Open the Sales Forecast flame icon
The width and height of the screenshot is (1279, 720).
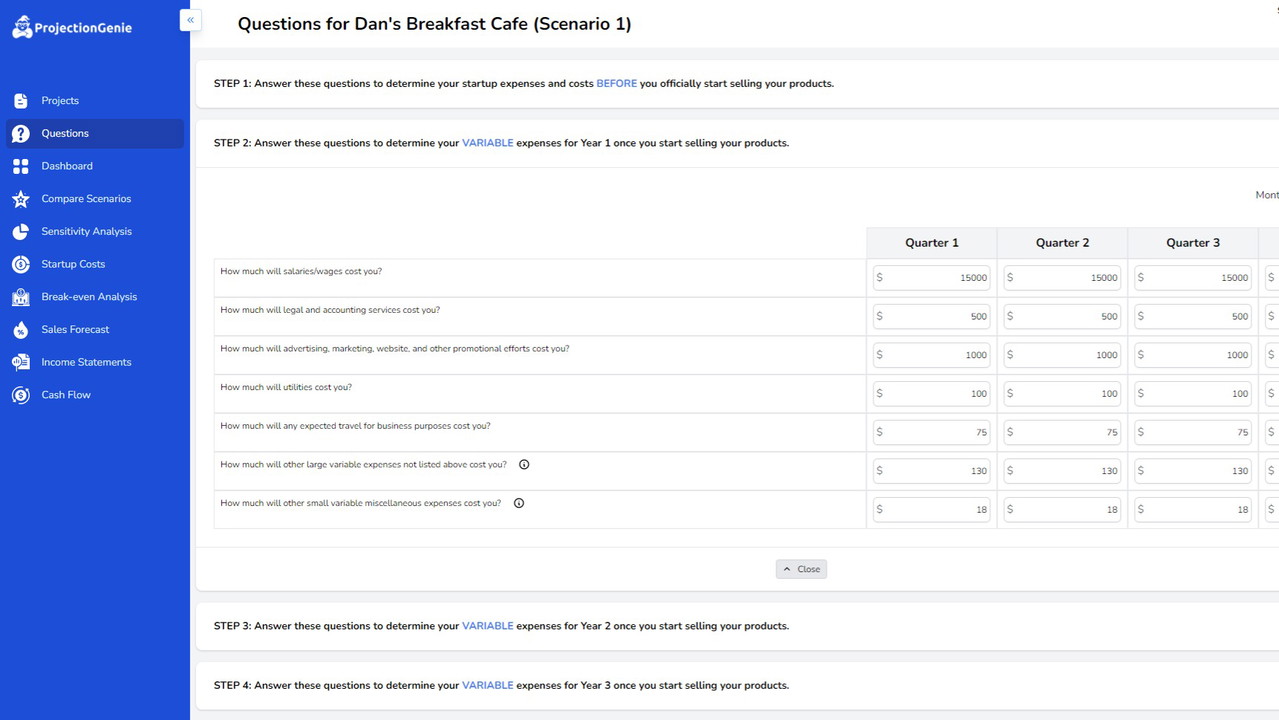[21, 330]
